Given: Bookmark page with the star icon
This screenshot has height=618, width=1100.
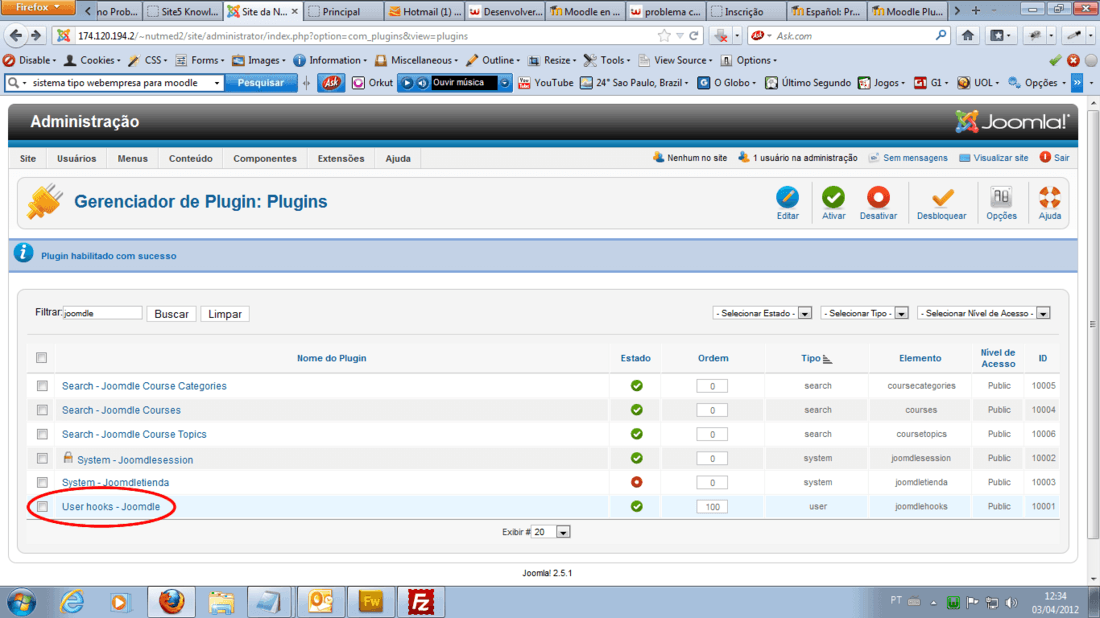Looking at the screenshot, I should [x=664, y=35].
